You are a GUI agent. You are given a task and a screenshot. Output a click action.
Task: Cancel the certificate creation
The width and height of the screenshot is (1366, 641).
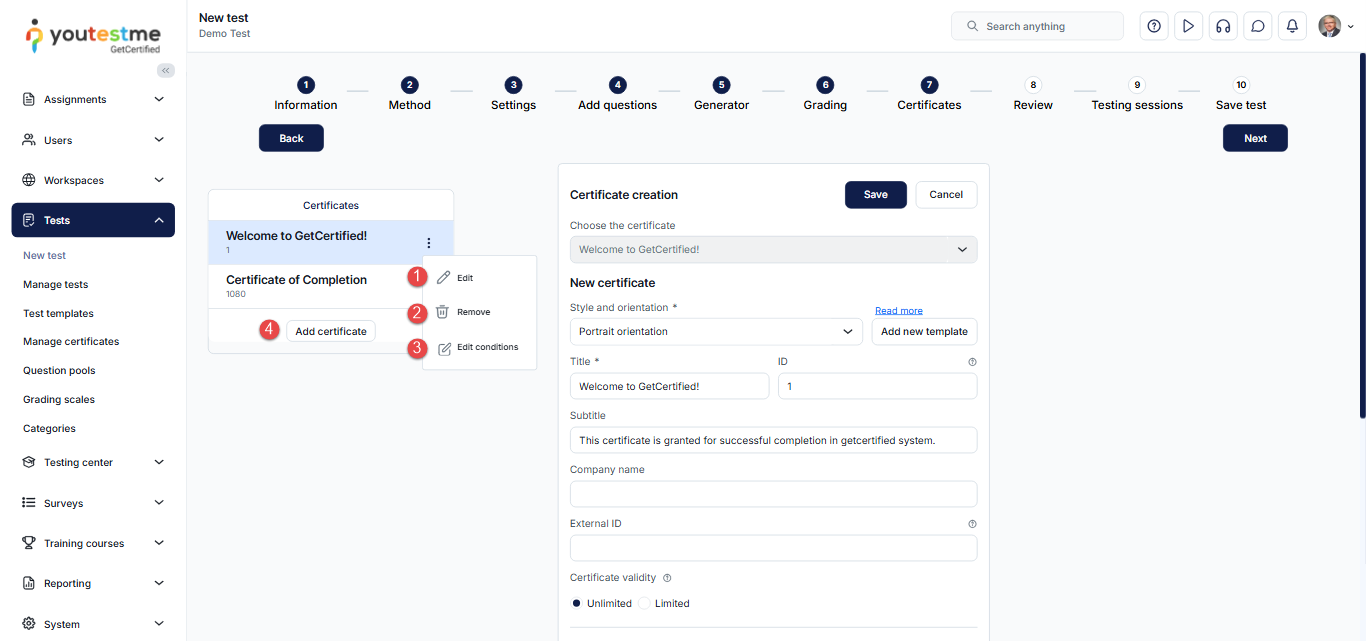(x=946, y=194)
